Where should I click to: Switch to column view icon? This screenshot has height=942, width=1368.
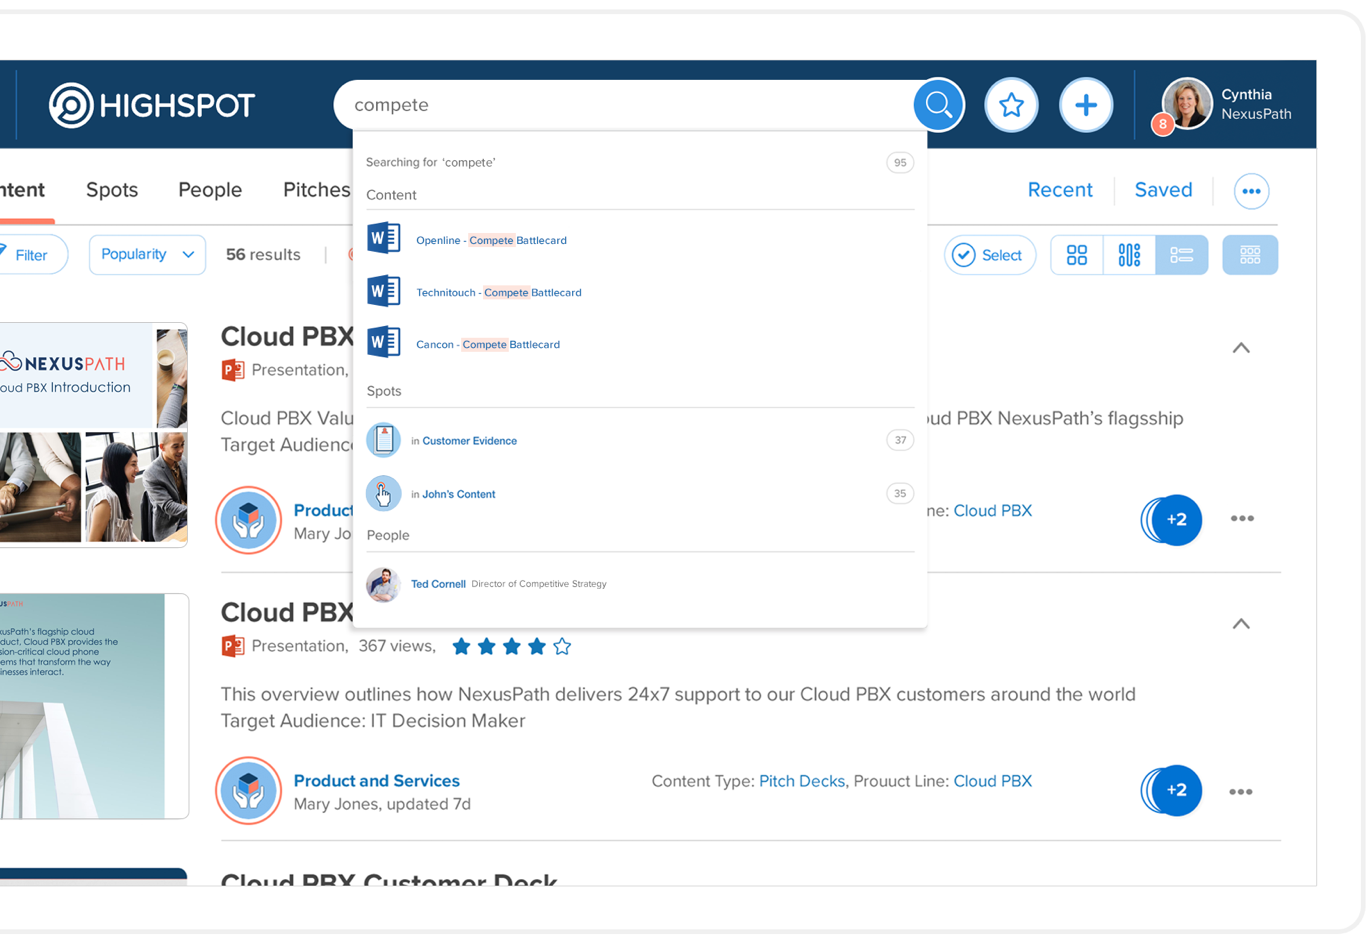point(1129,255)
